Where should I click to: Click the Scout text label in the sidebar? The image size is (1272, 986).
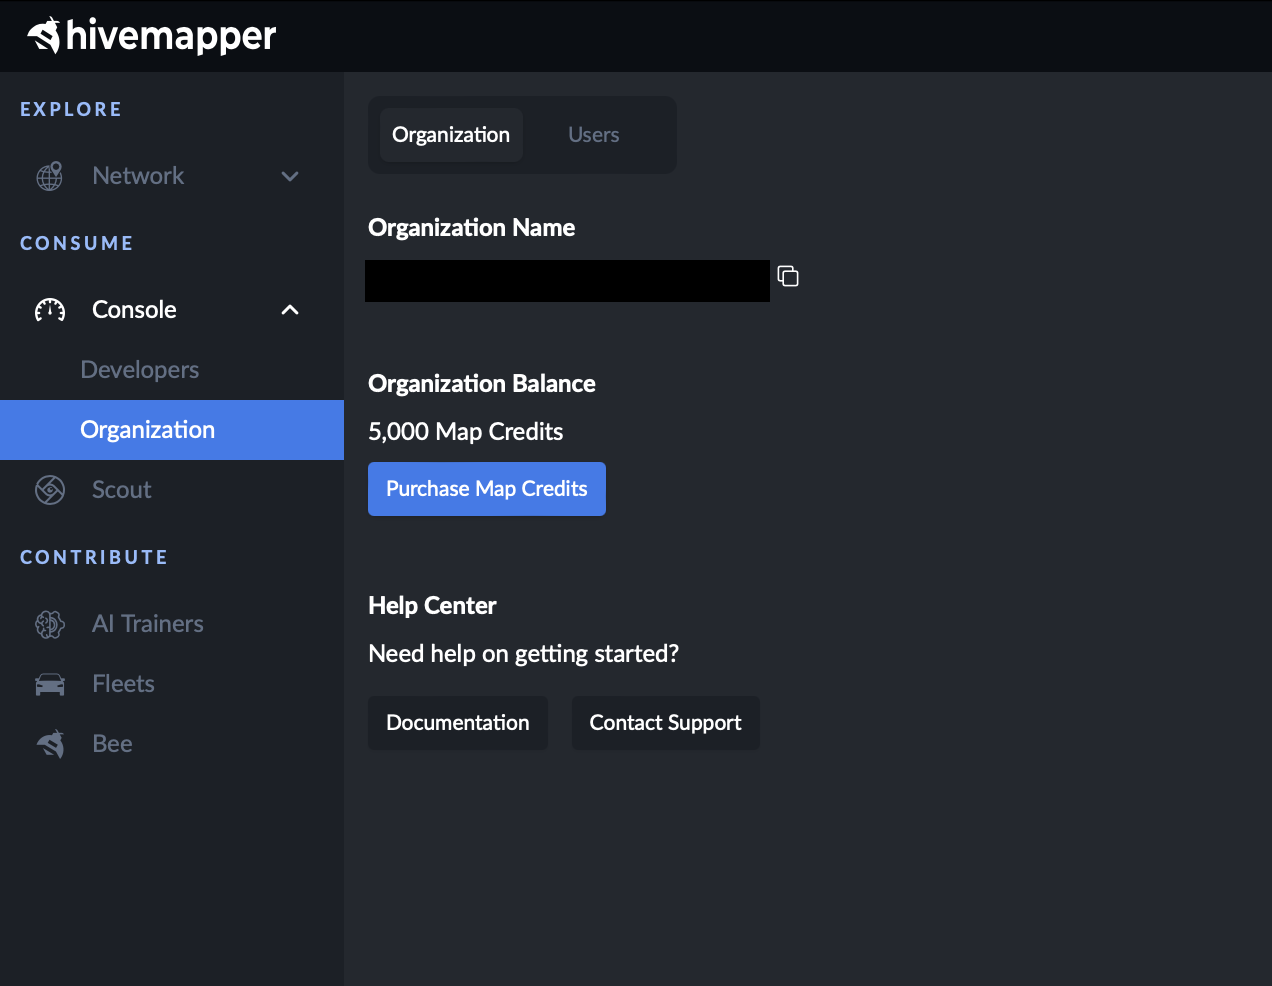pos(122,490)
